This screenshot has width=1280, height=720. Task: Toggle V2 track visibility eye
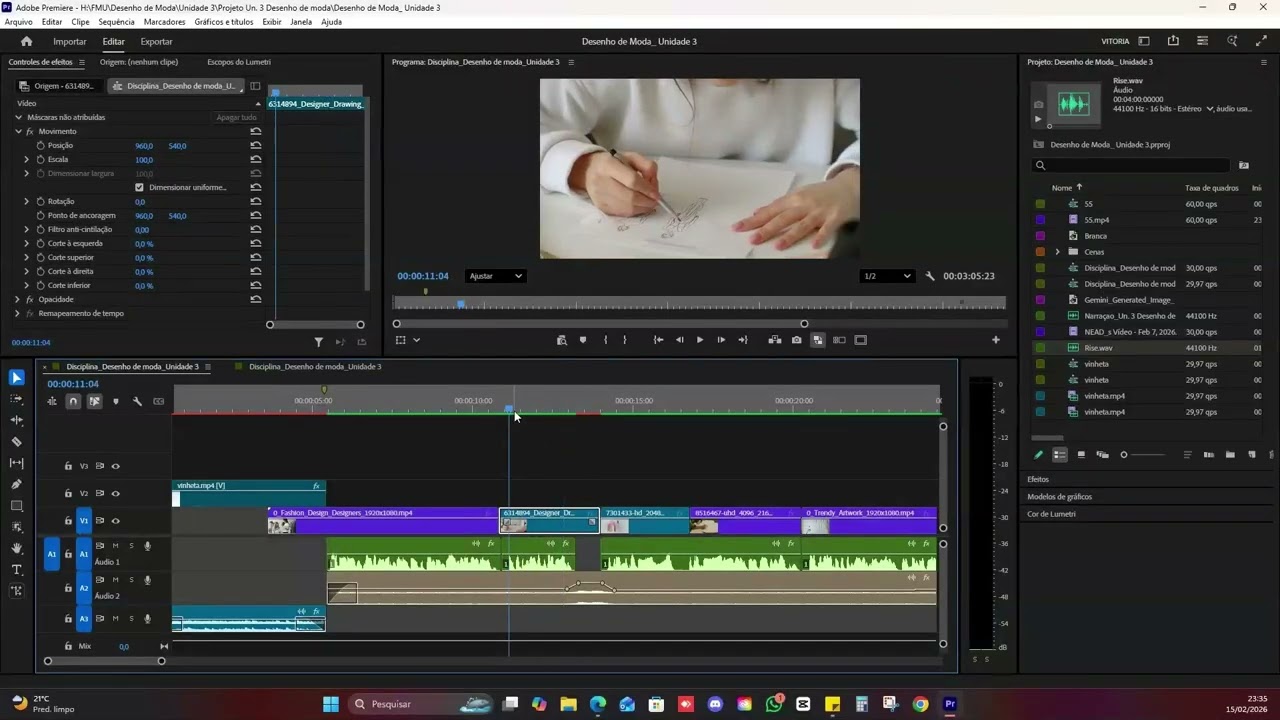115,493
